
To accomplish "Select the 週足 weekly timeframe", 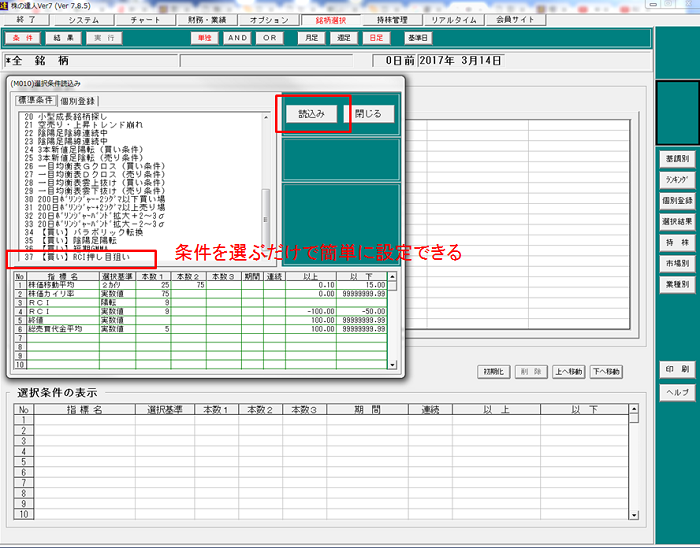I will tap(344, 37).
